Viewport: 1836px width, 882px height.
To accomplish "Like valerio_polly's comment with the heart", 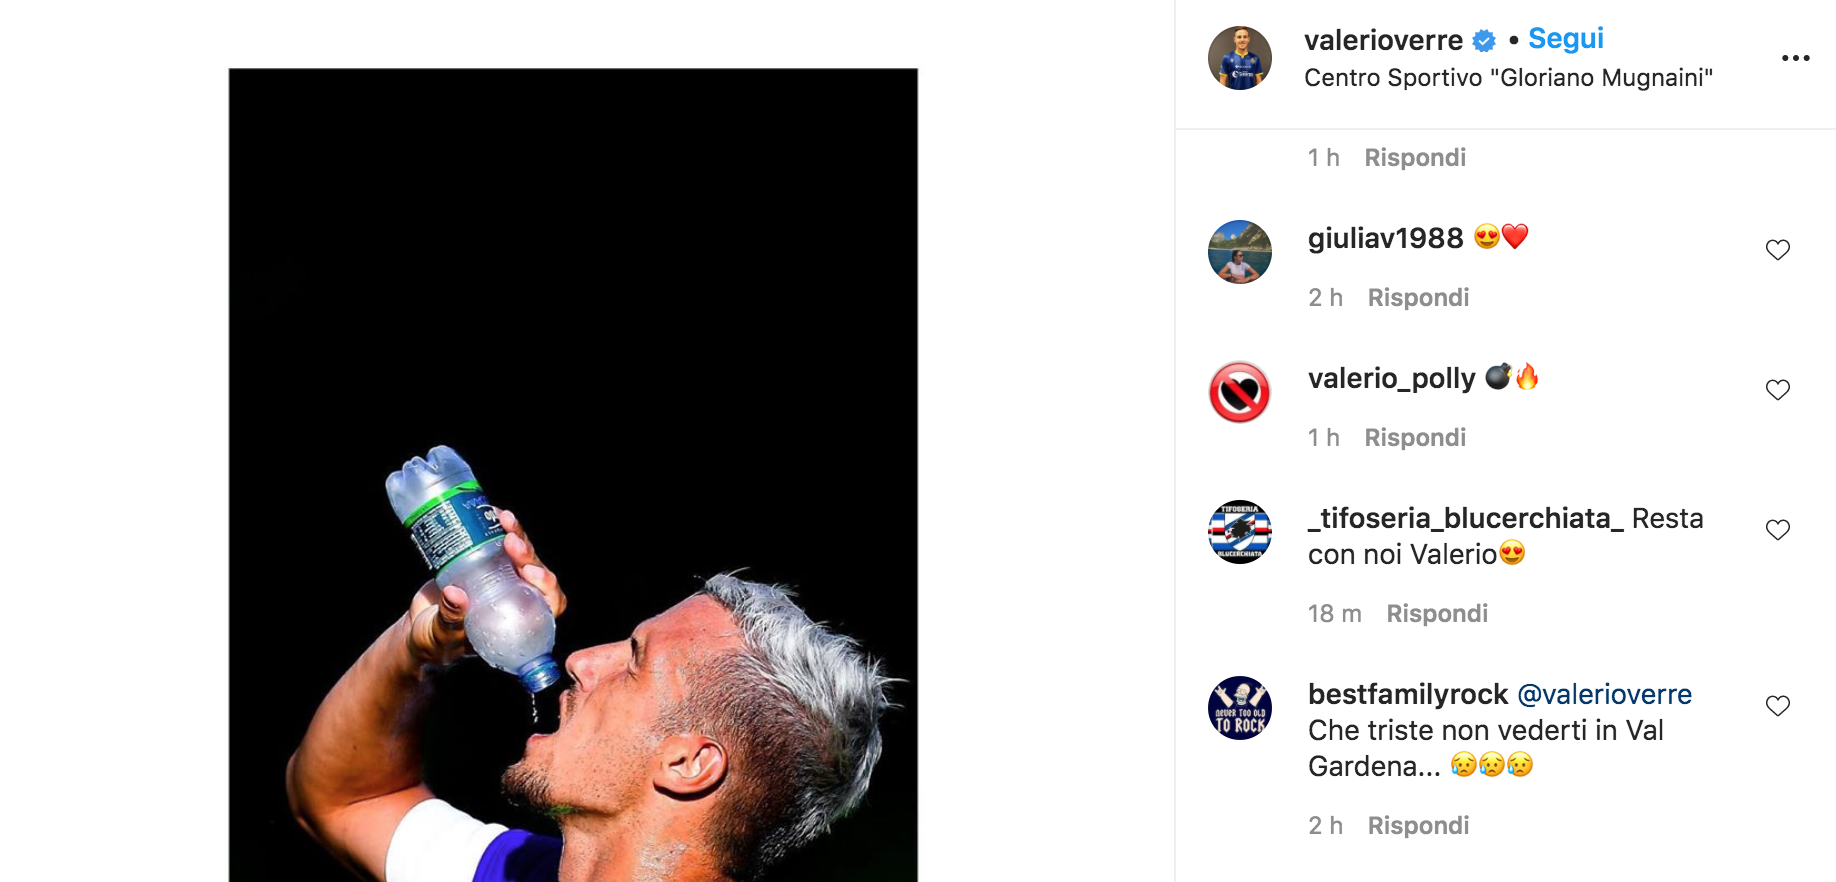I will pyautogui.click(x=1777, y=390).
